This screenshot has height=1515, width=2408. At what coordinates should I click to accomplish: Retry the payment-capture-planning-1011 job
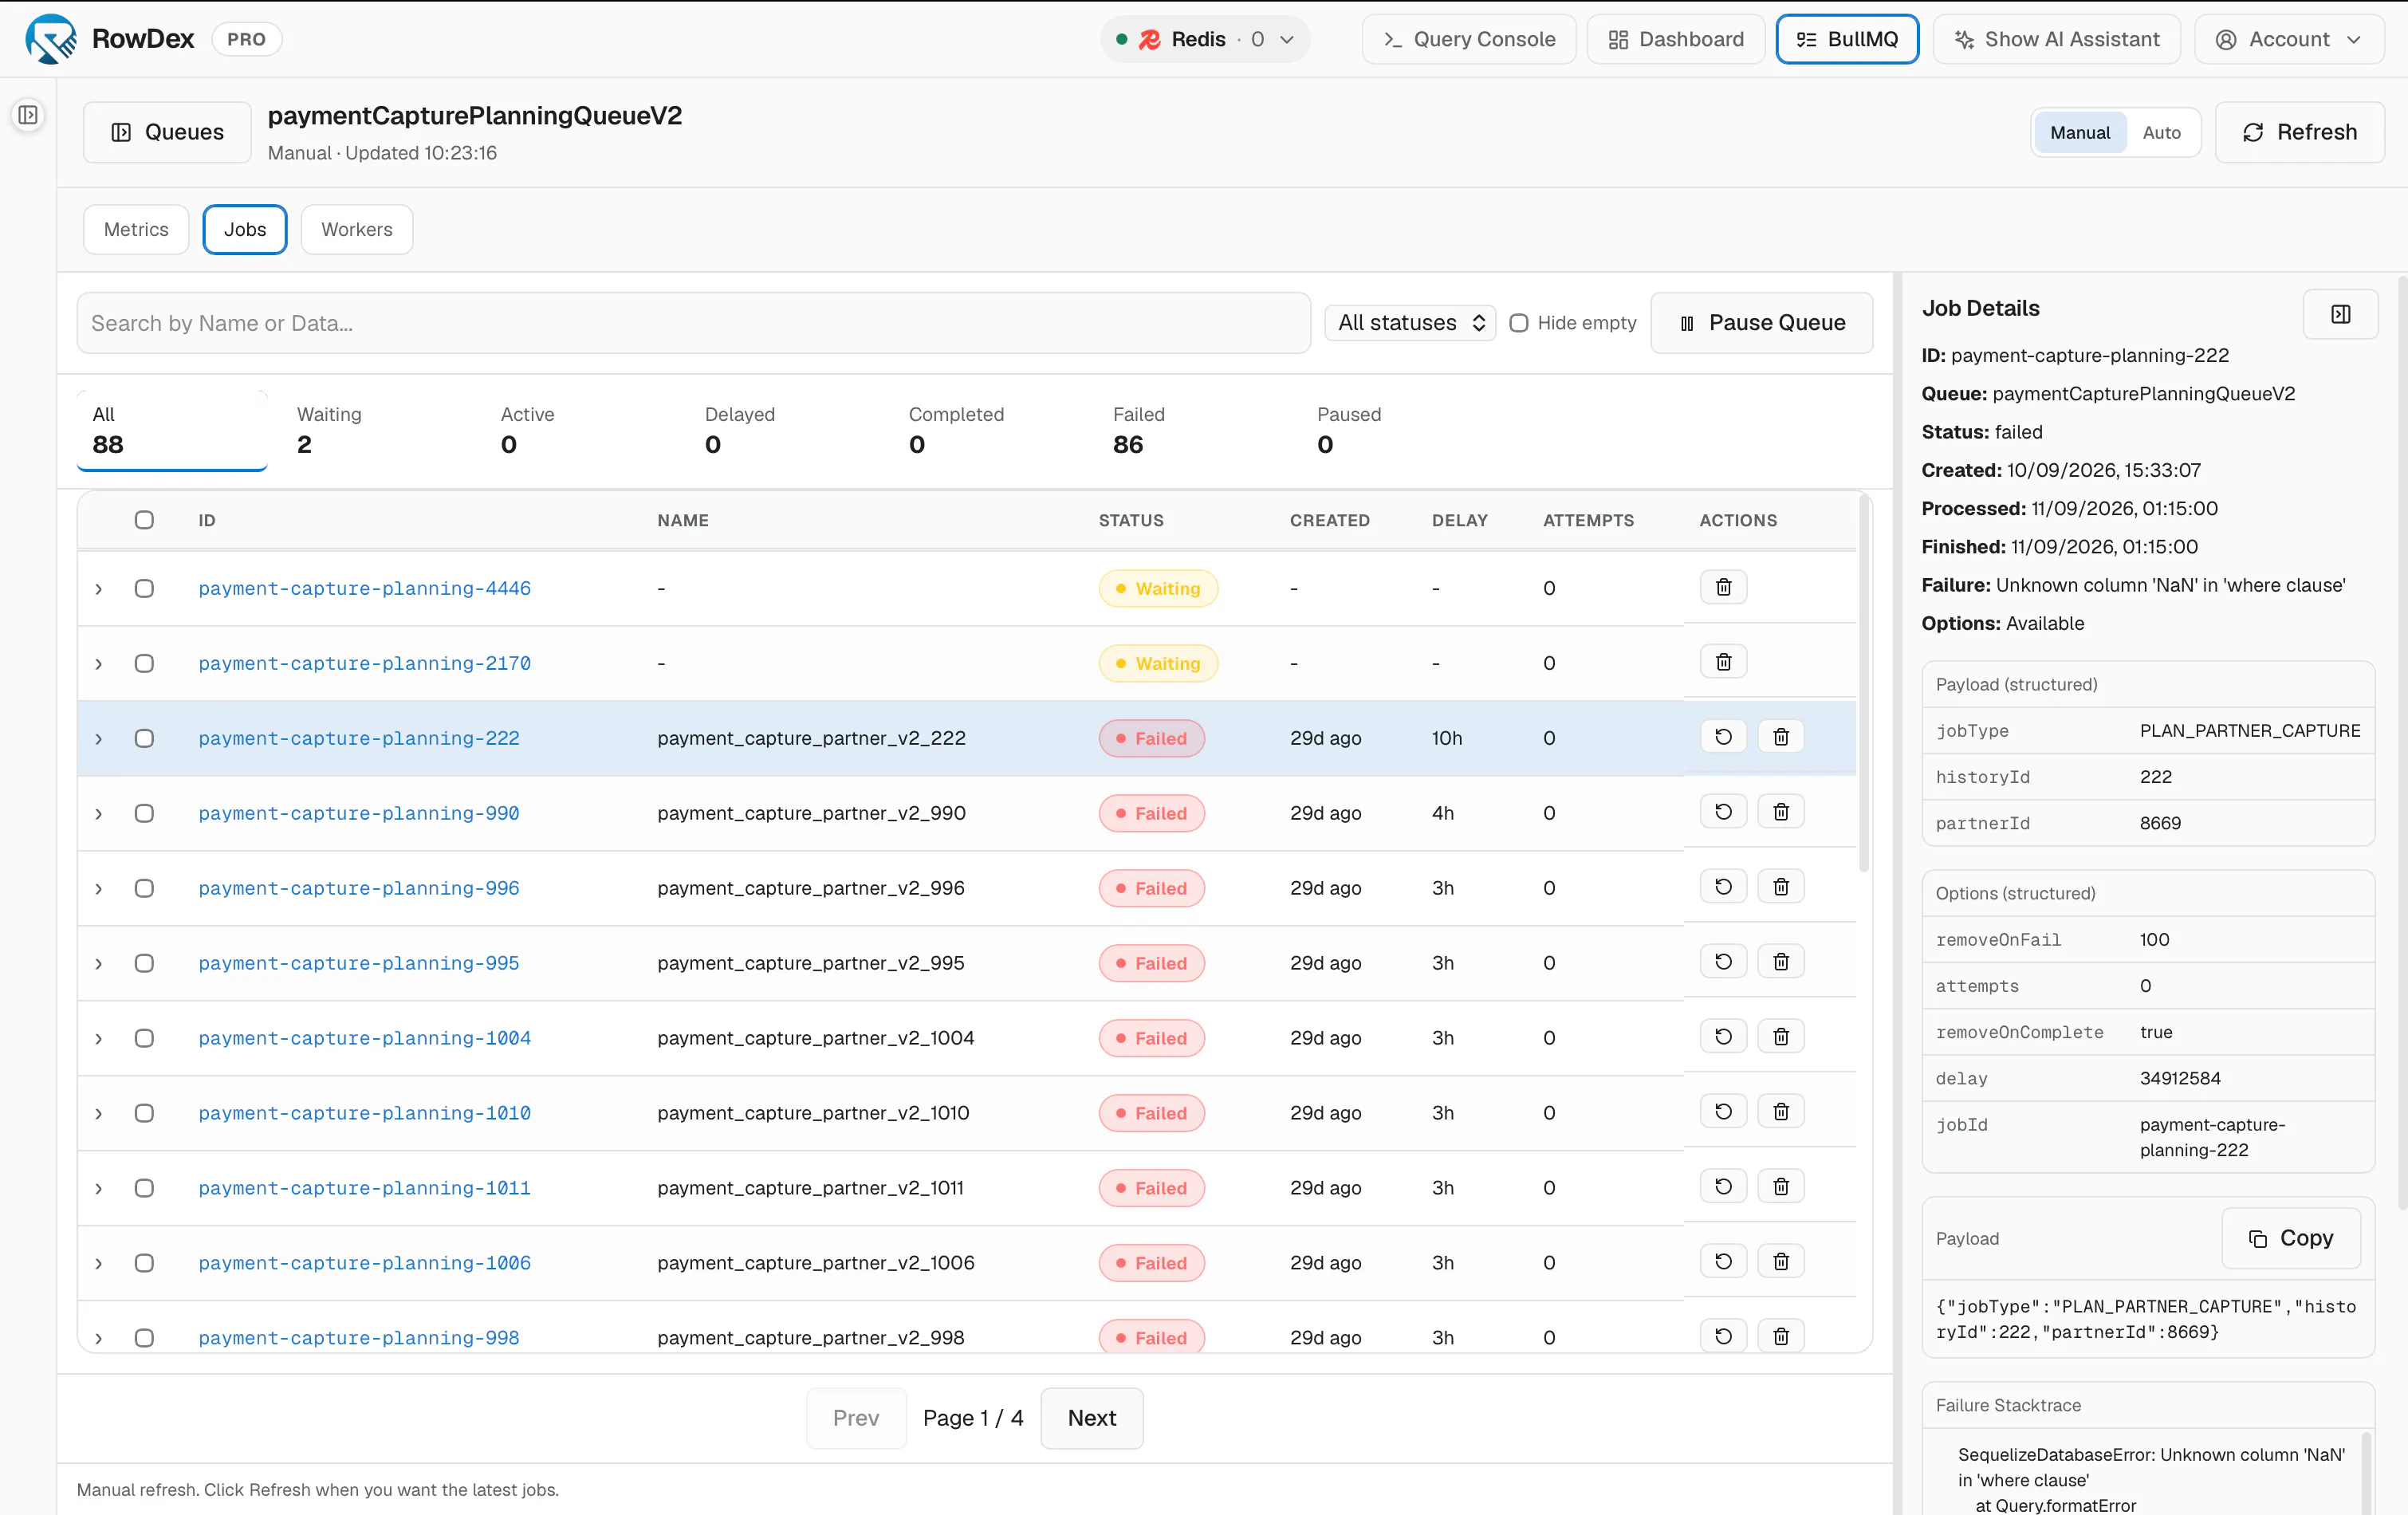coord(1723,1187)
